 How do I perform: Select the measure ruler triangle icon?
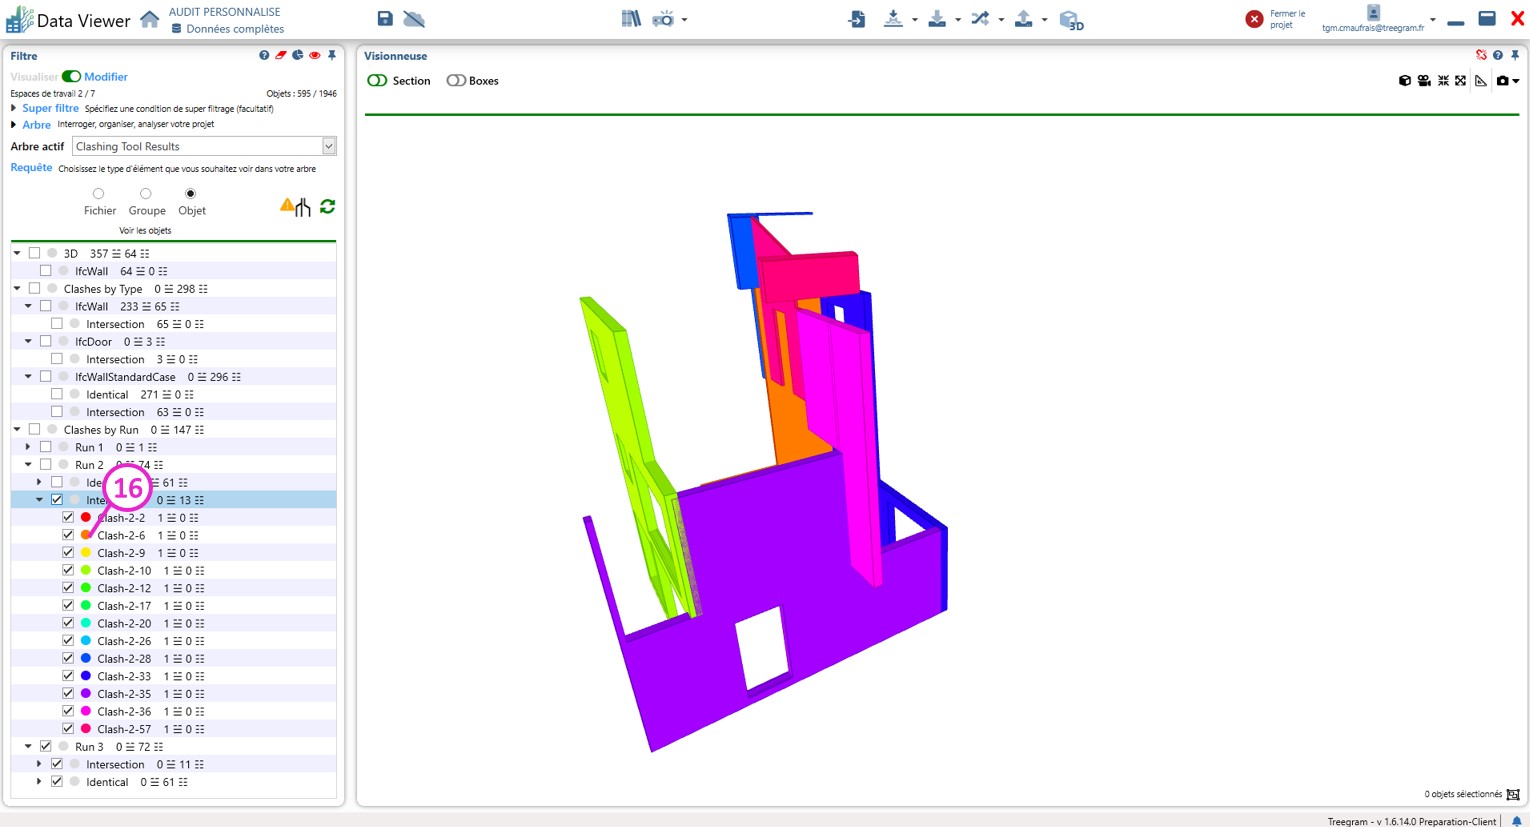pos(1481,81)
